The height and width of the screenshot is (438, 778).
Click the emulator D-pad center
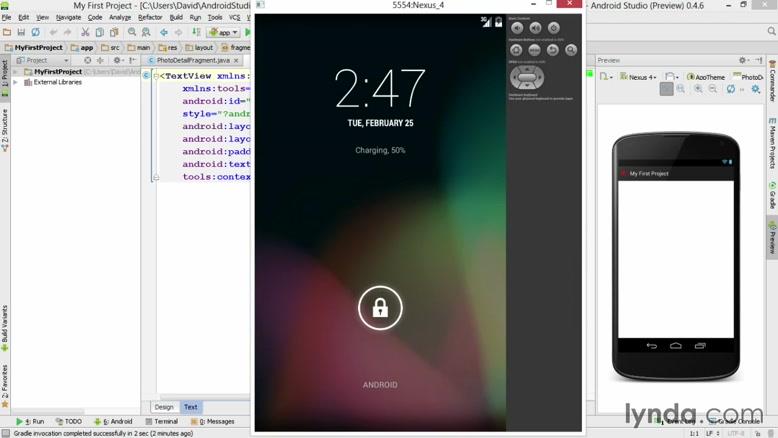pyautogui.click(x=527, y=77)
